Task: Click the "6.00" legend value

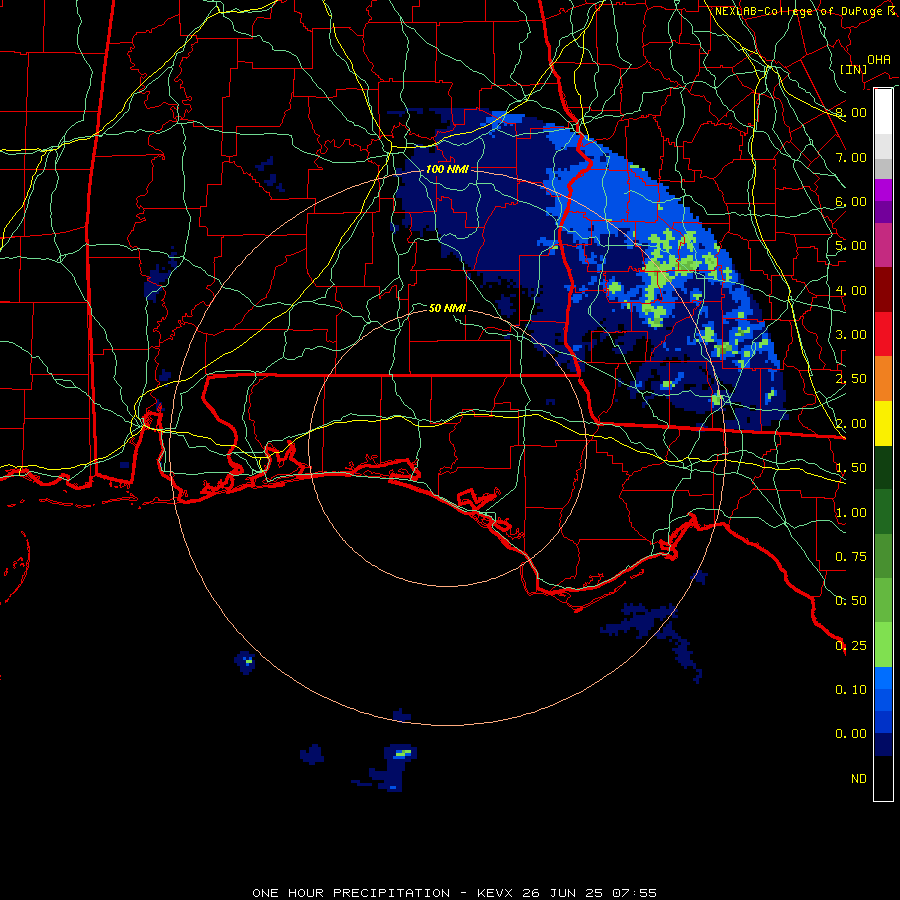Action: click(x=851, y=201)
